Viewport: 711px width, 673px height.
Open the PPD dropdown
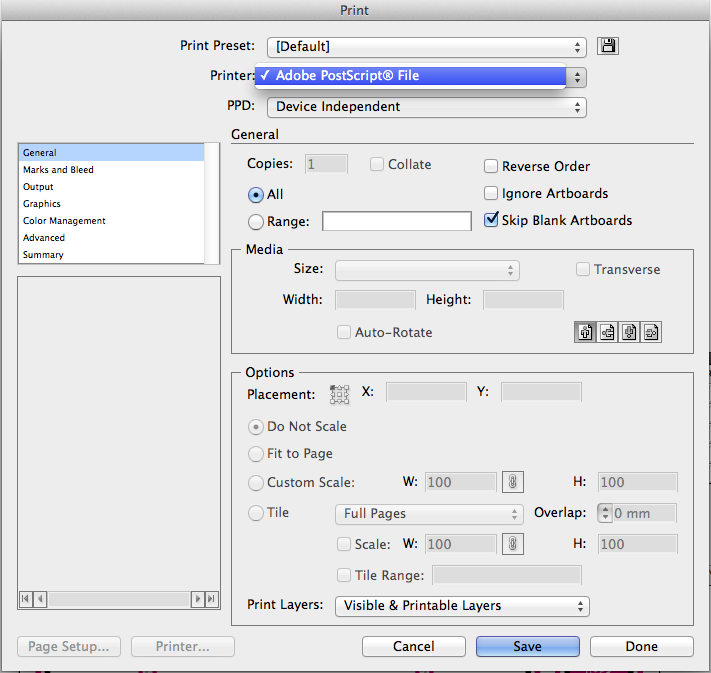click(x=427, y=107)
